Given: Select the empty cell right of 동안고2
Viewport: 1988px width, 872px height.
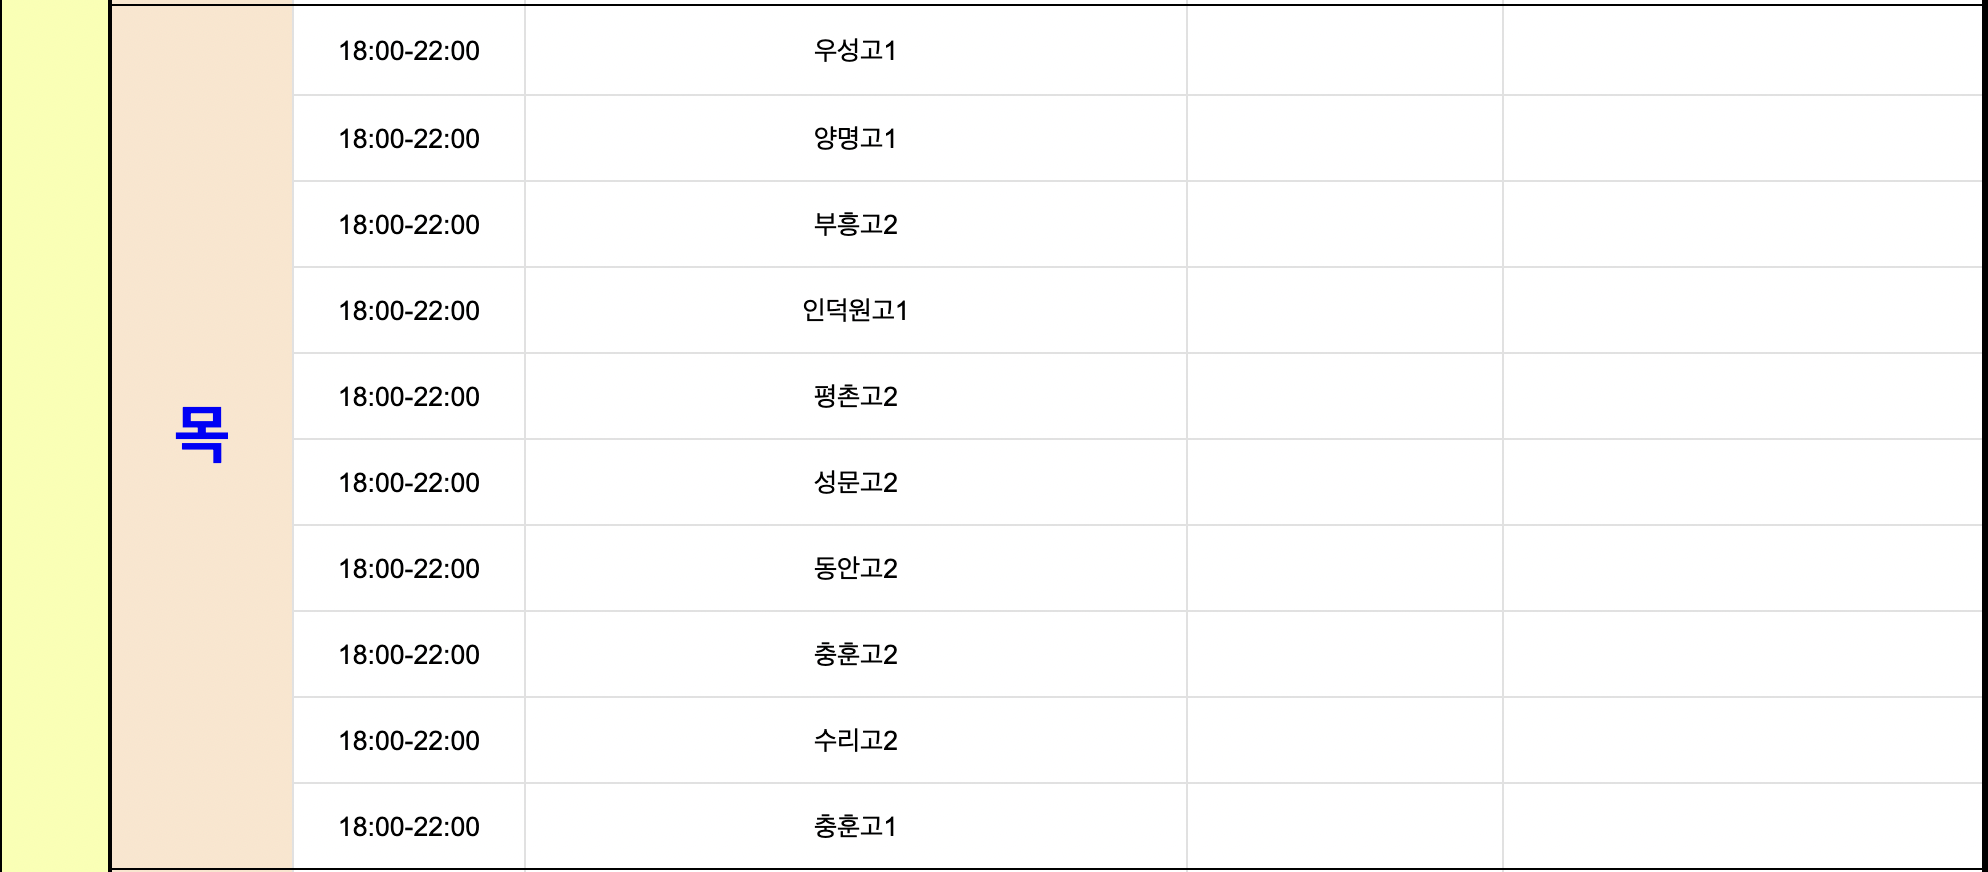Looking at the screenshot, I should point(1344,568).
